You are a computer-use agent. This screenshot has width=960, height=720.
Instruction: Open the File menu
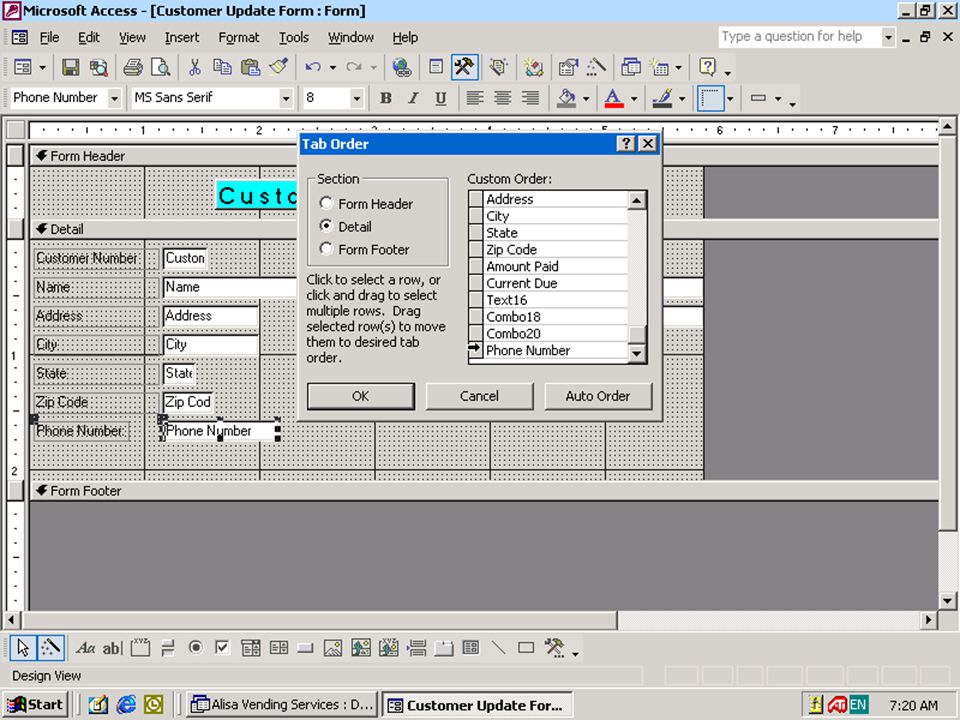click(49, 37)
